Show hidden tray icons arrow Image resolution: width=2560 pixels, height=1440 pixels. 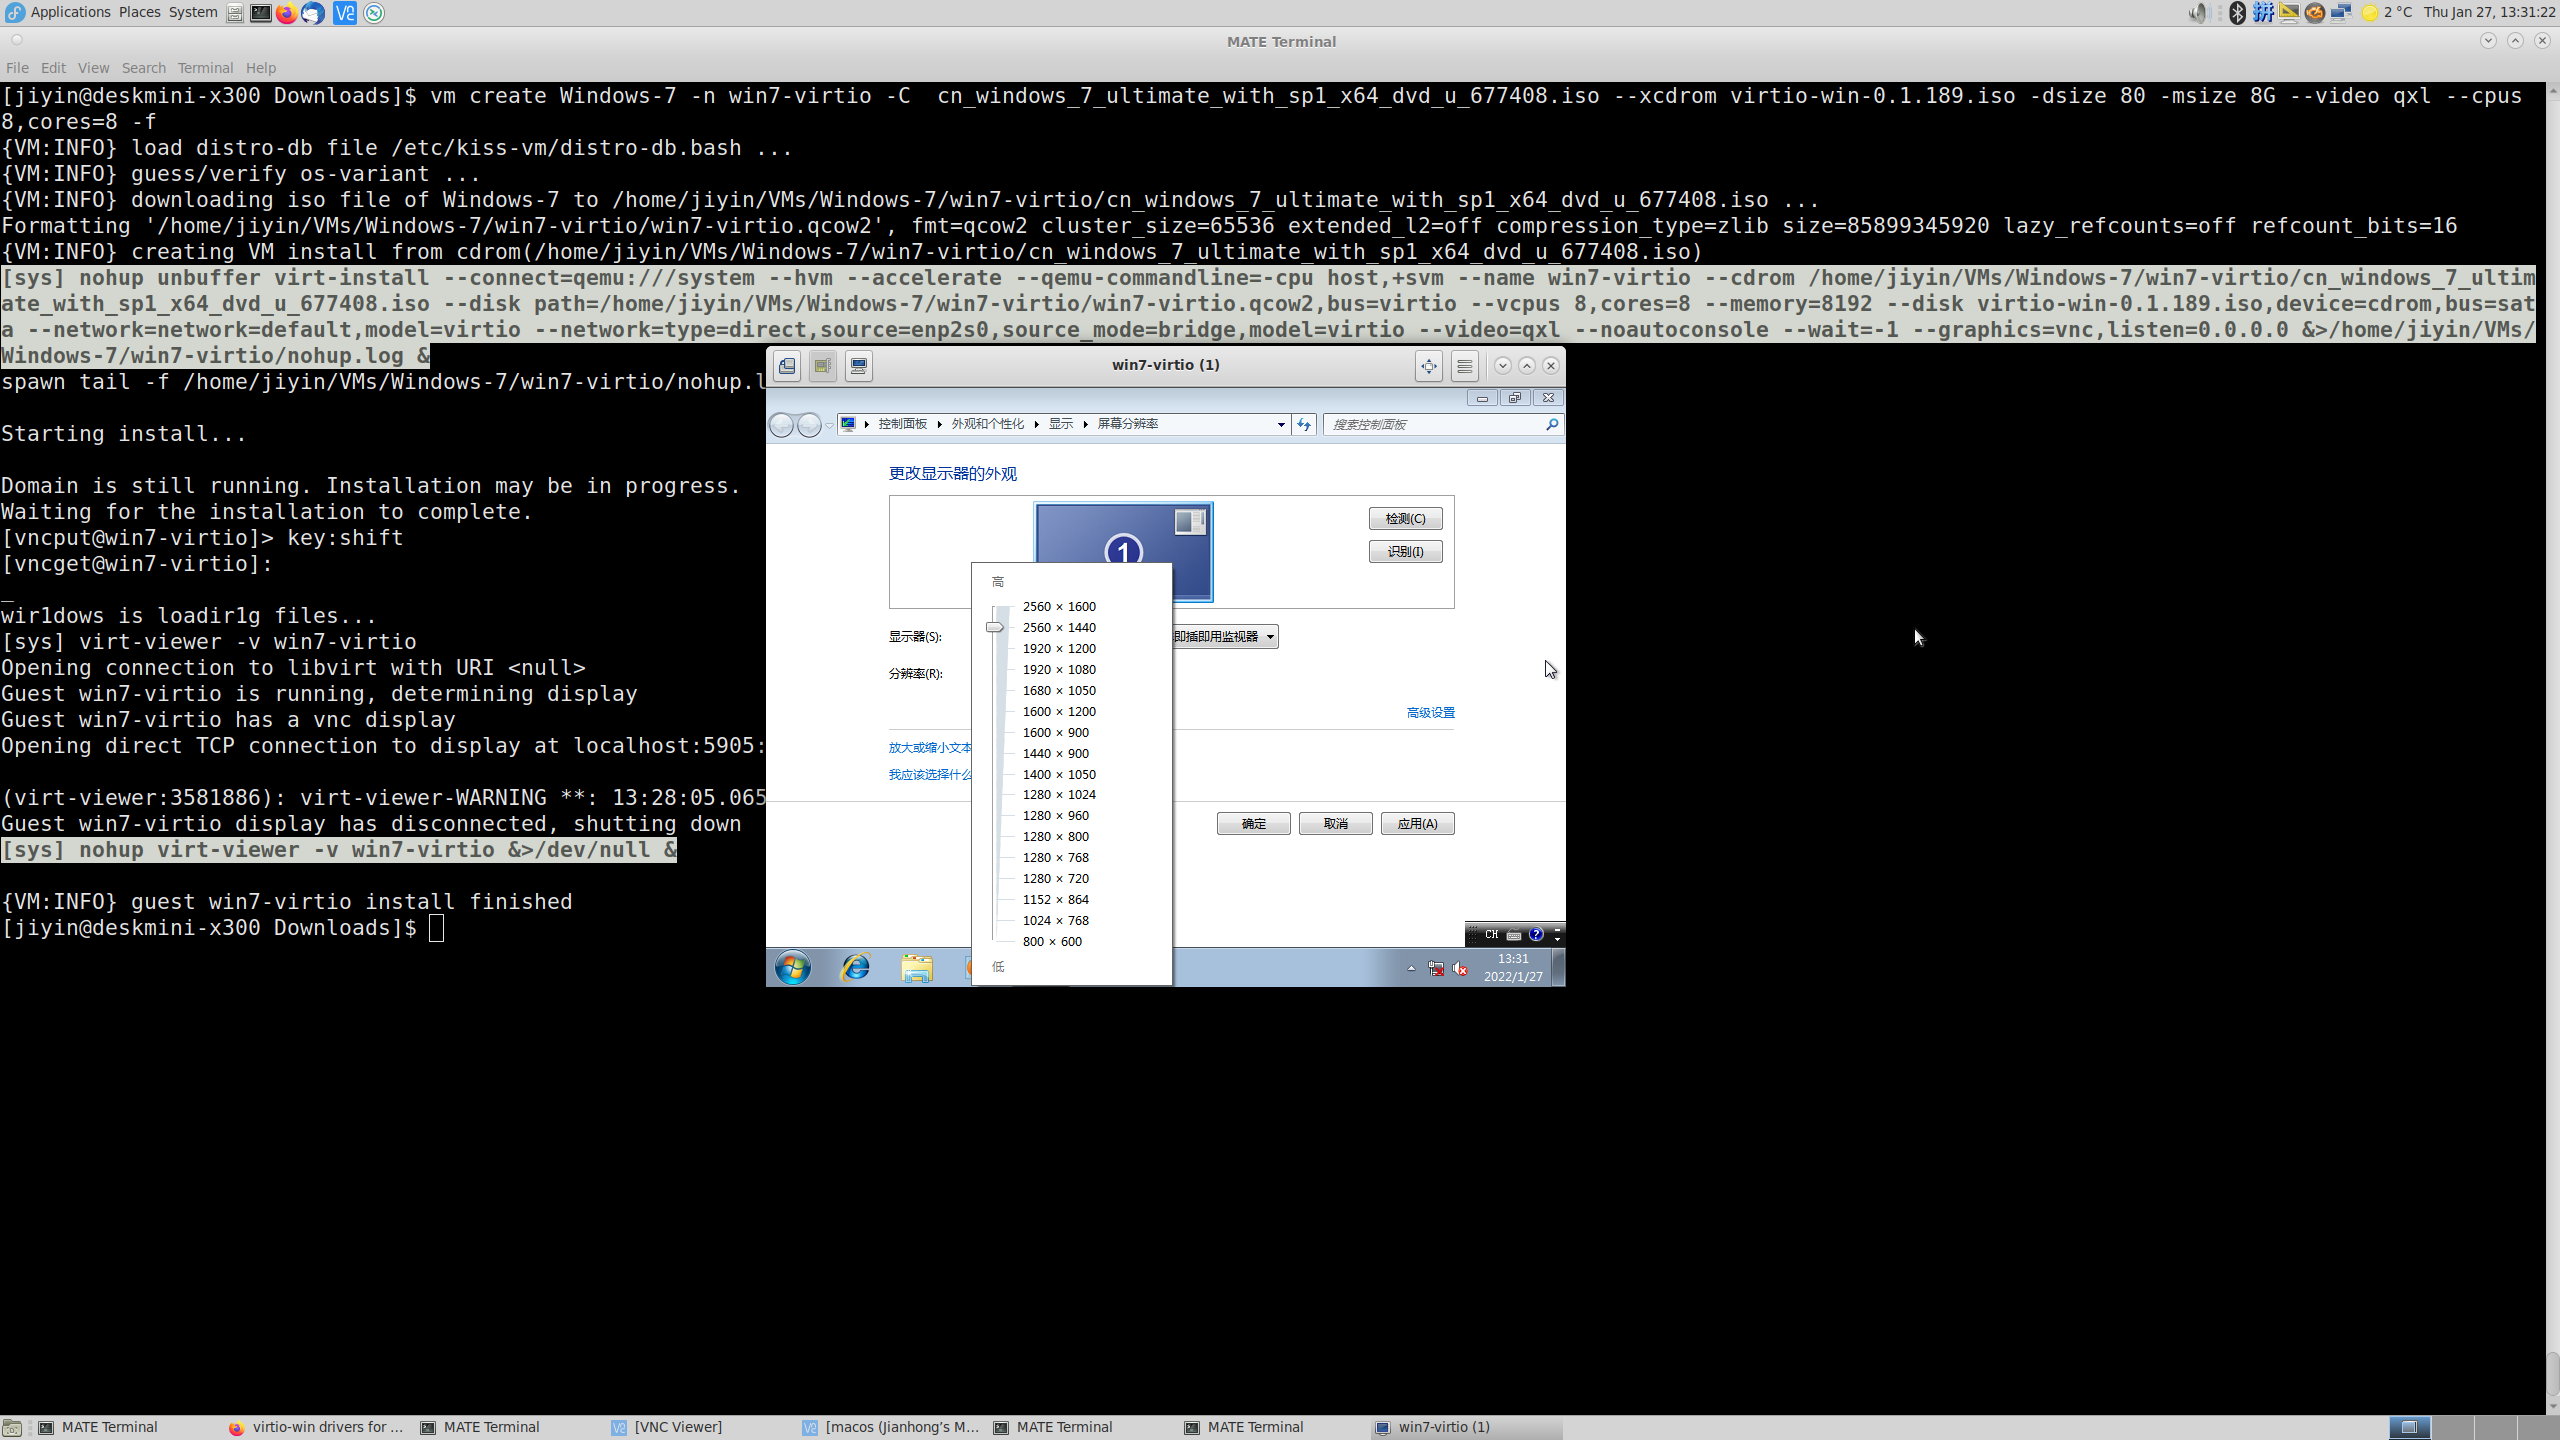tap(1411, 969)
